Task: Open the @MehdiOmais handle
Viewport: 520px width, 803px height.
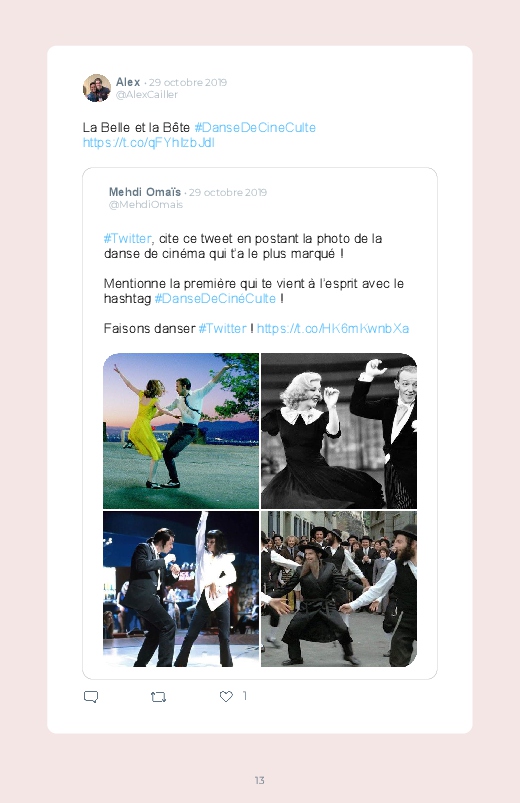Action: pos(145,205)
